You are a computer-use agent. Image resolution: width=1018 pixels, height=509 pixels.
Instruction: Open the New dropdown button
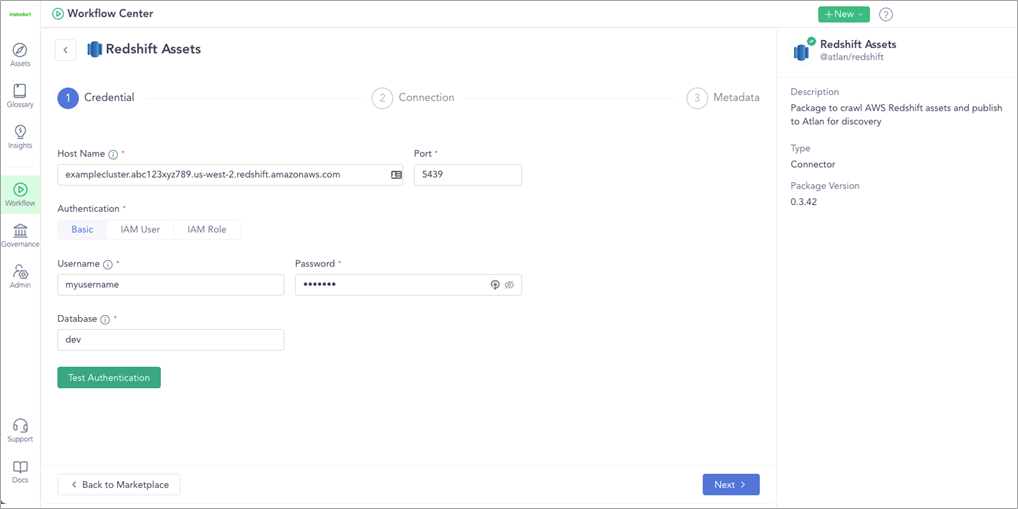pos(843,14)
